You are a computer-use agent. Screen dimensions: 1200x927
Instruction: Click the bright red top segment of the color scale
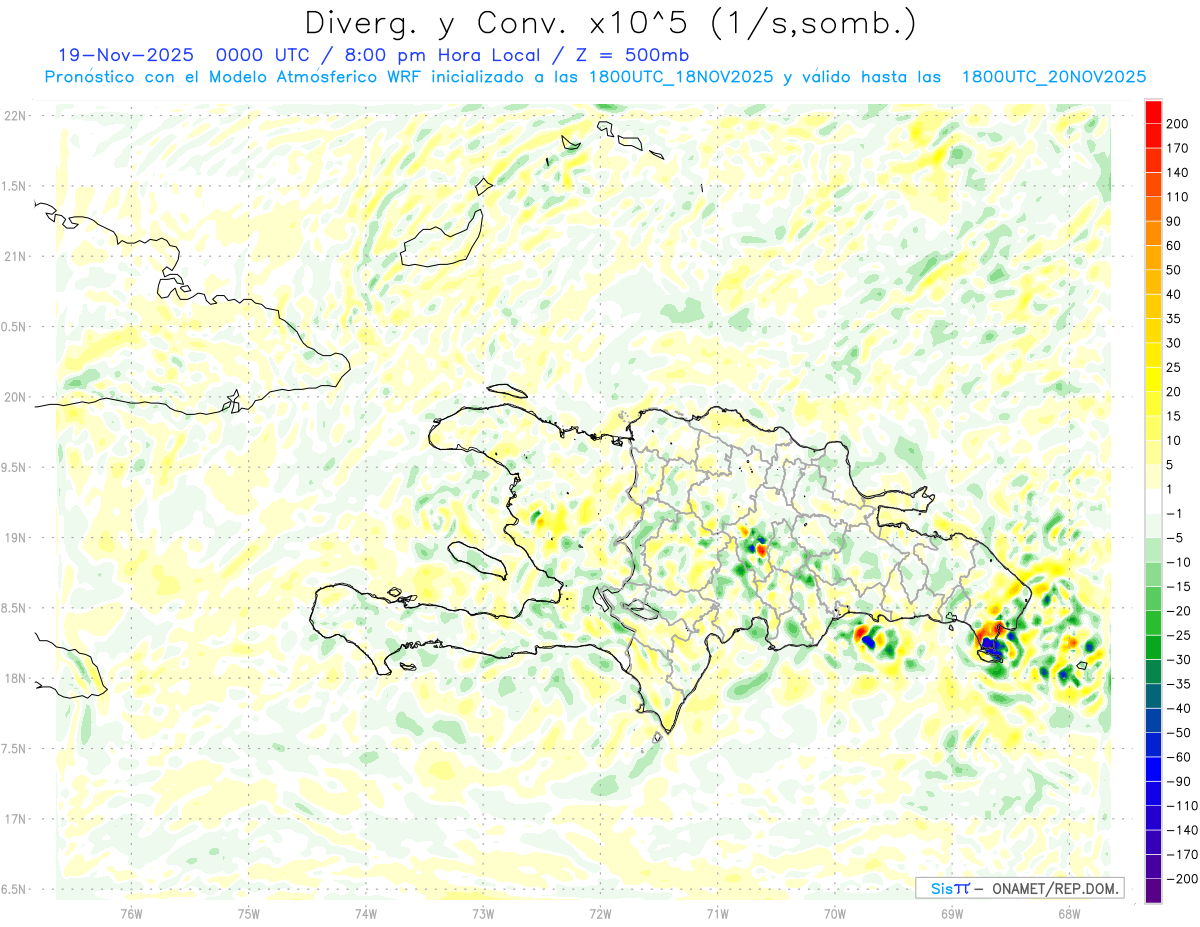pos(1154,111)
